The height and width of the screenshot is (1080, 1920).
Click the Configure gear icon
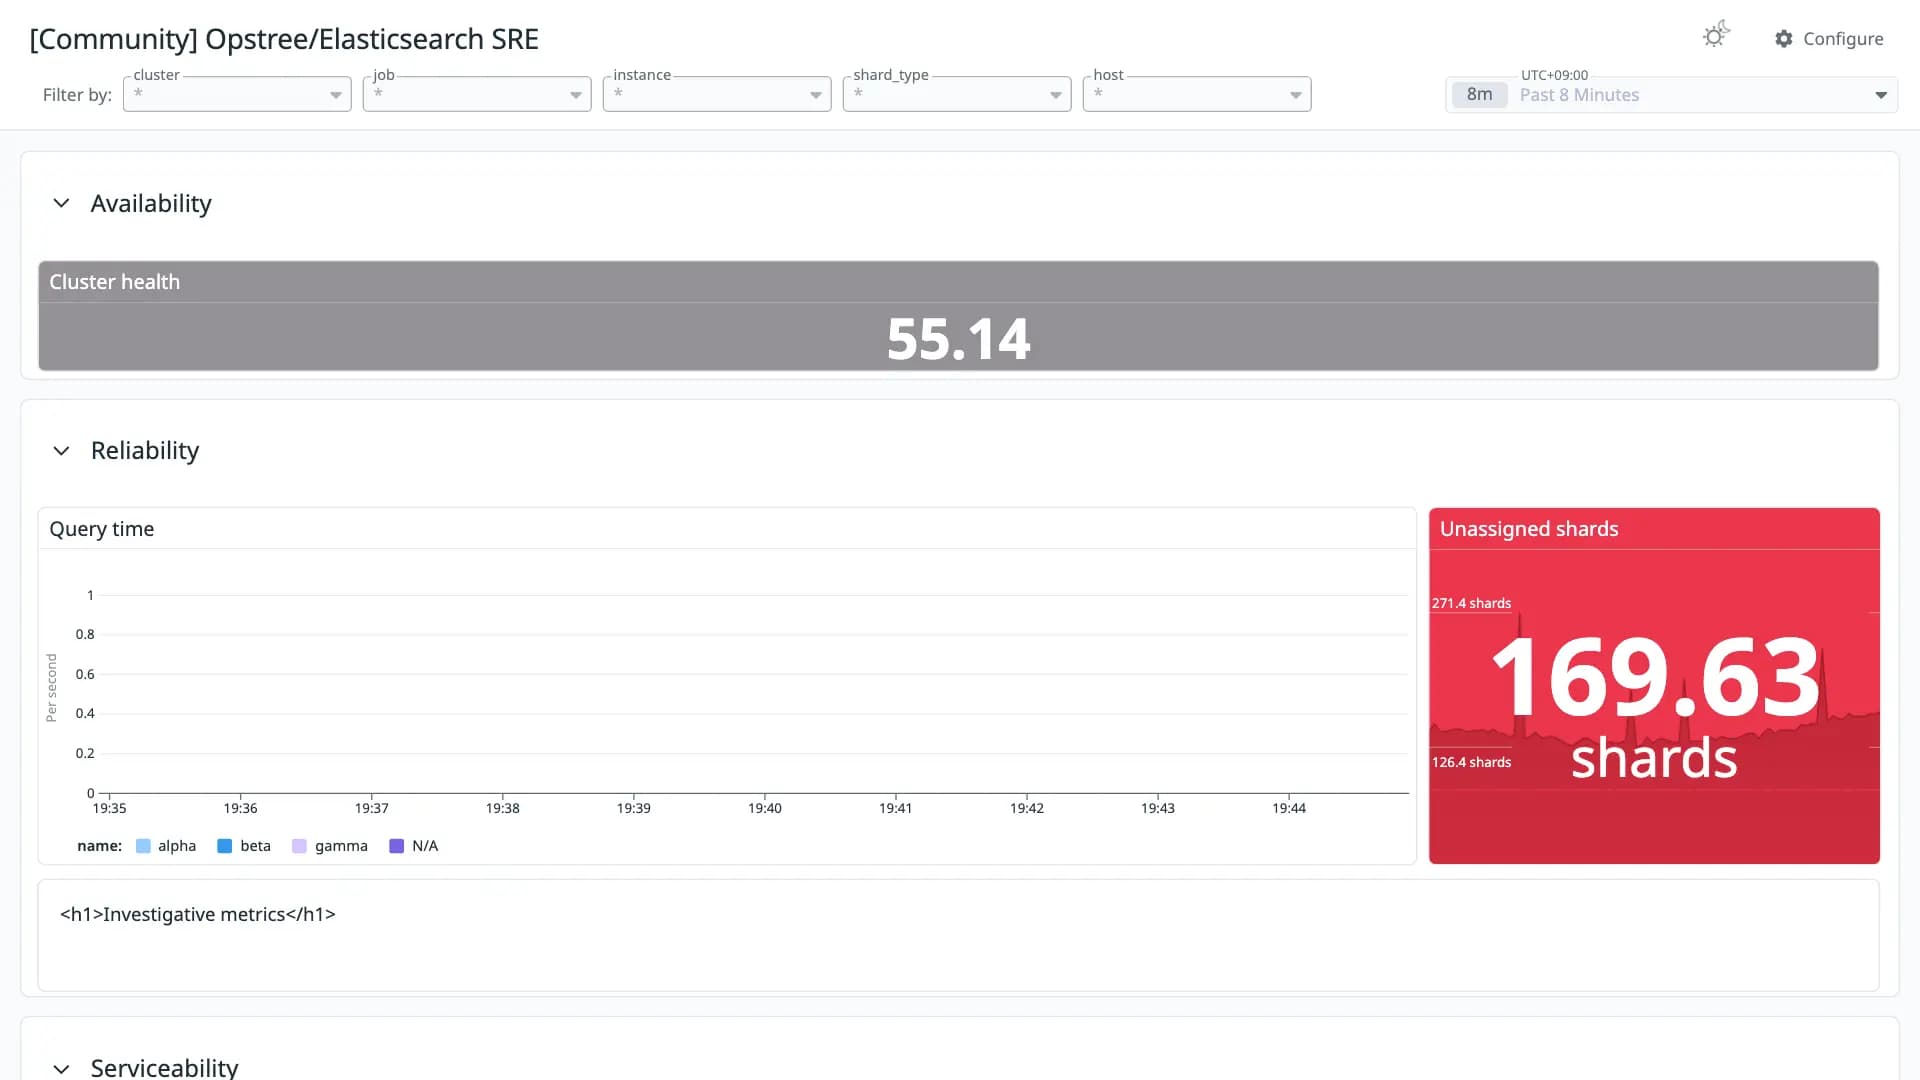(x=1784, y=39)
